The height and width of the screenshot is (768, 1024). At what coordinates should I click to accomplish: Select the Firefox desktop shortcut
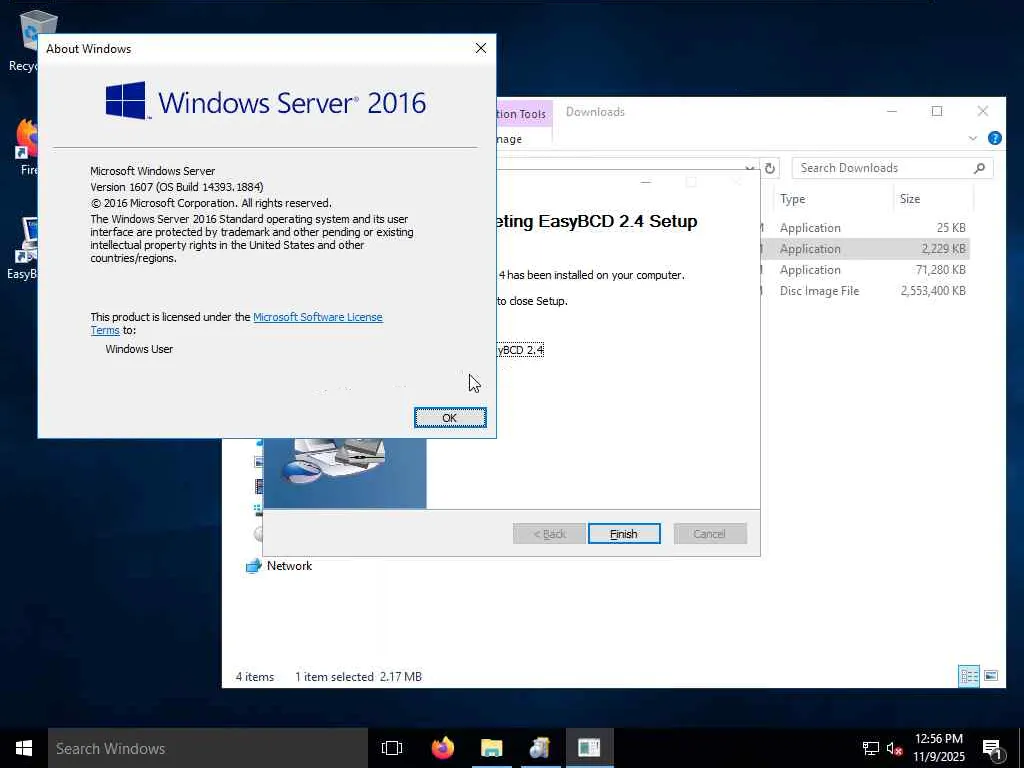coord(26,148)
